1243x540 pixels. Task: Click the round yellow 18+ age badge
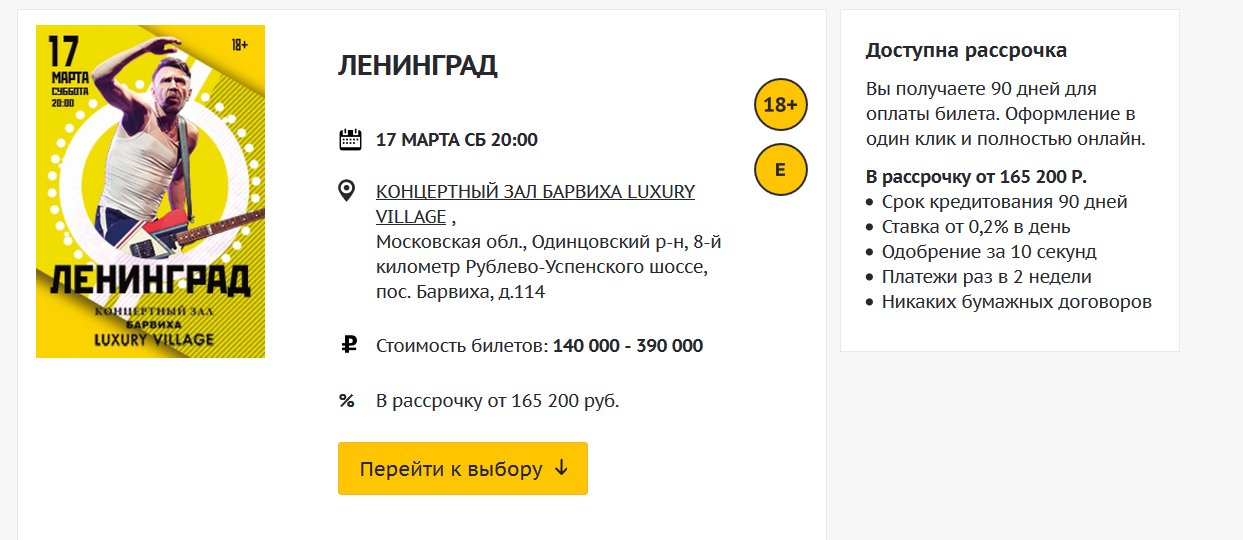click(x=780, y=105)
